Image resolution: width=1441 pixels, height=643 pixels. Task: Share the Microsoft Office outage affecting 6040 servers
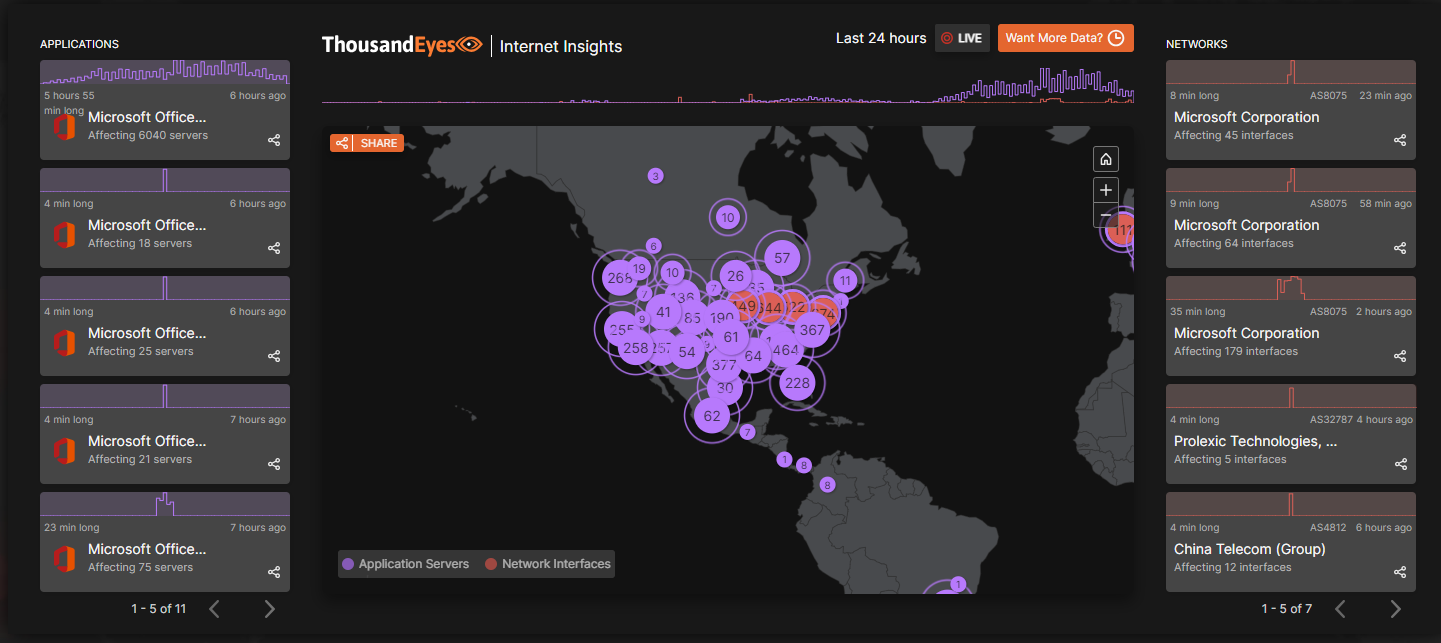point(274,140)
